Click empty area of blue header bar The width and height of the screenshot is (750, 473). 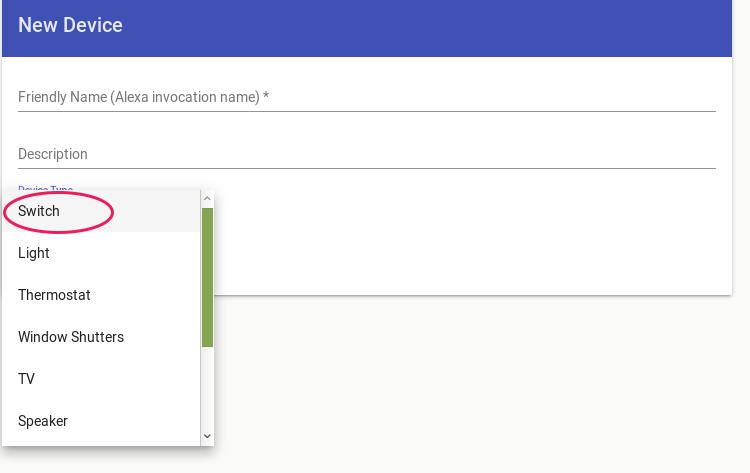click(450, 28)
